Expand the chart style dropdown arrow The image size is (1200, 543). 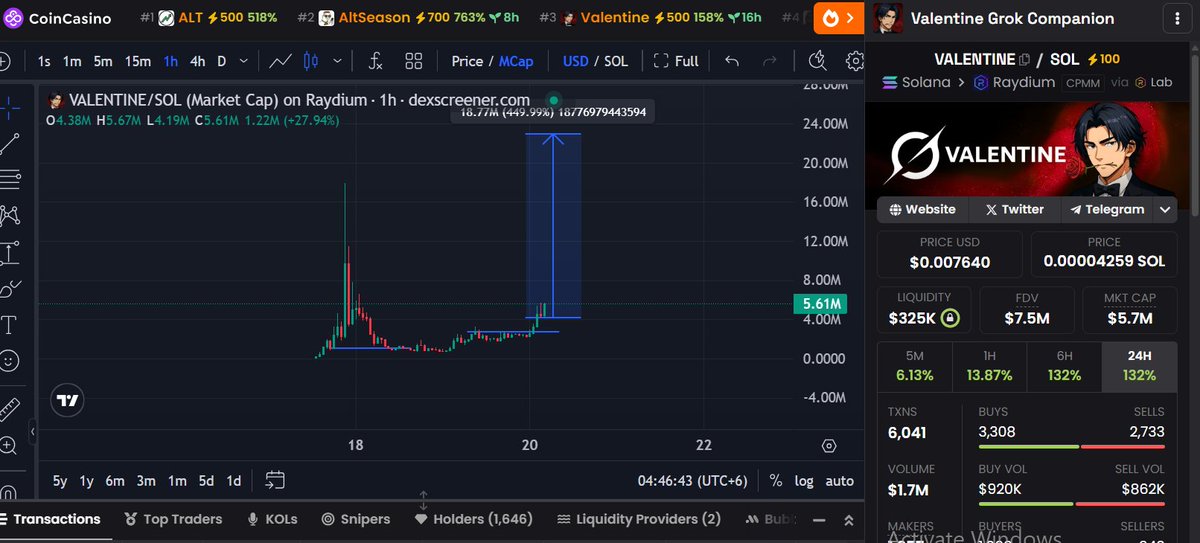(336, 61)
